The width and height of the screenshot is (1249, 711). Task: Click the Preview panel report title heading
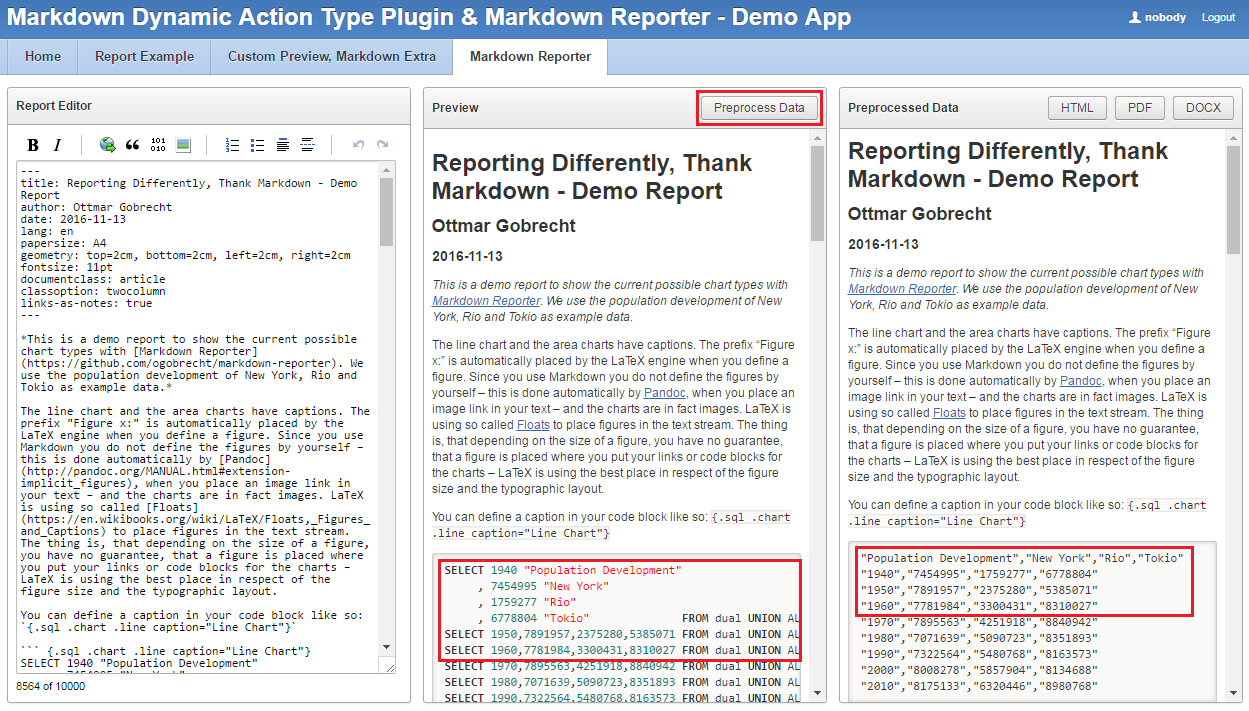tap(592, 177)
